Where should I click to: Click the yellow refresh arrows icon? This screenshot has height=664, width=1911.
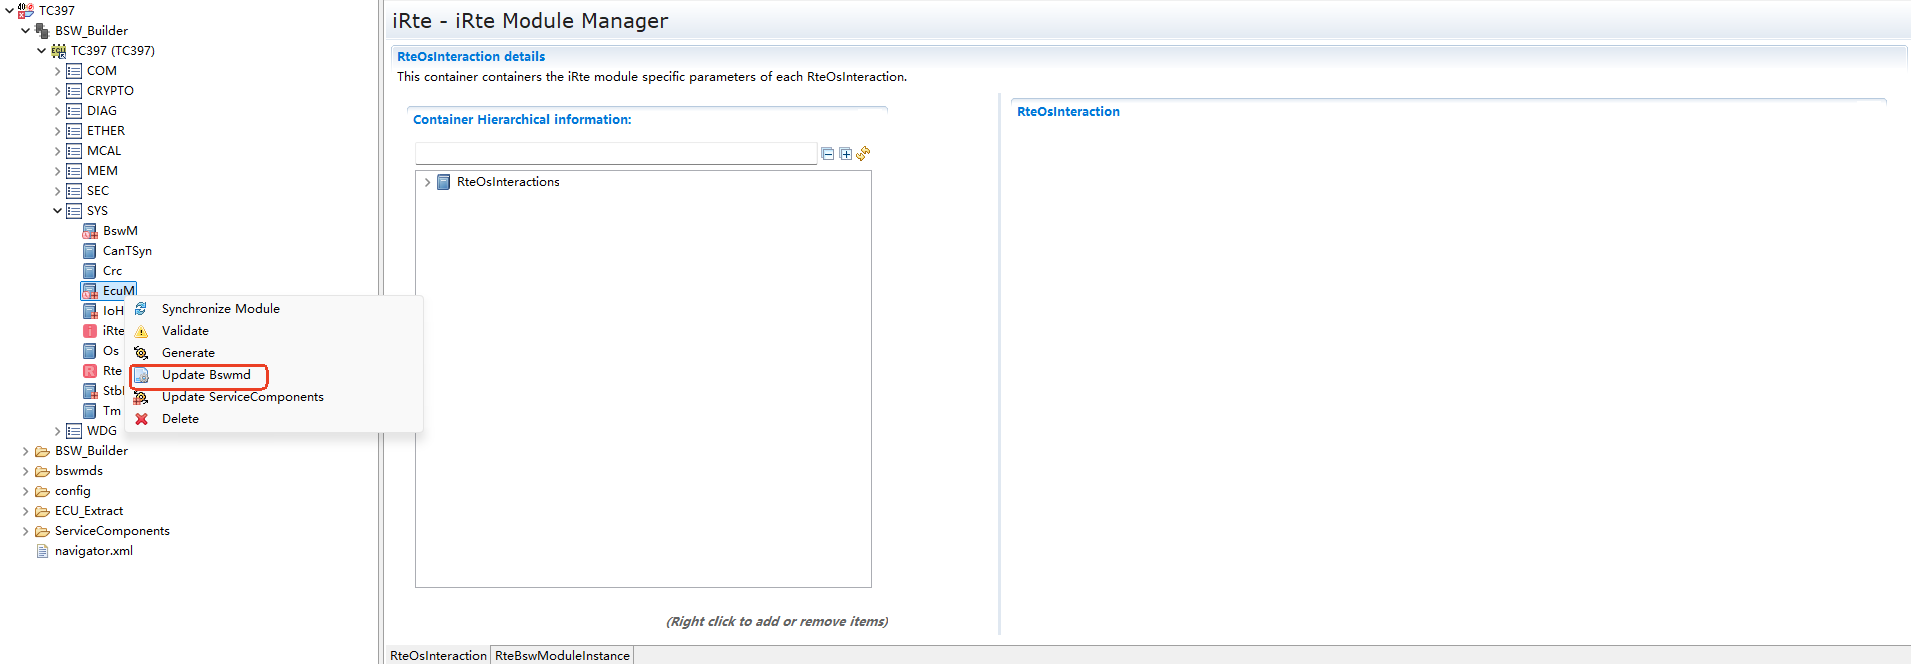pyautogui.click(x=863, y=153)
